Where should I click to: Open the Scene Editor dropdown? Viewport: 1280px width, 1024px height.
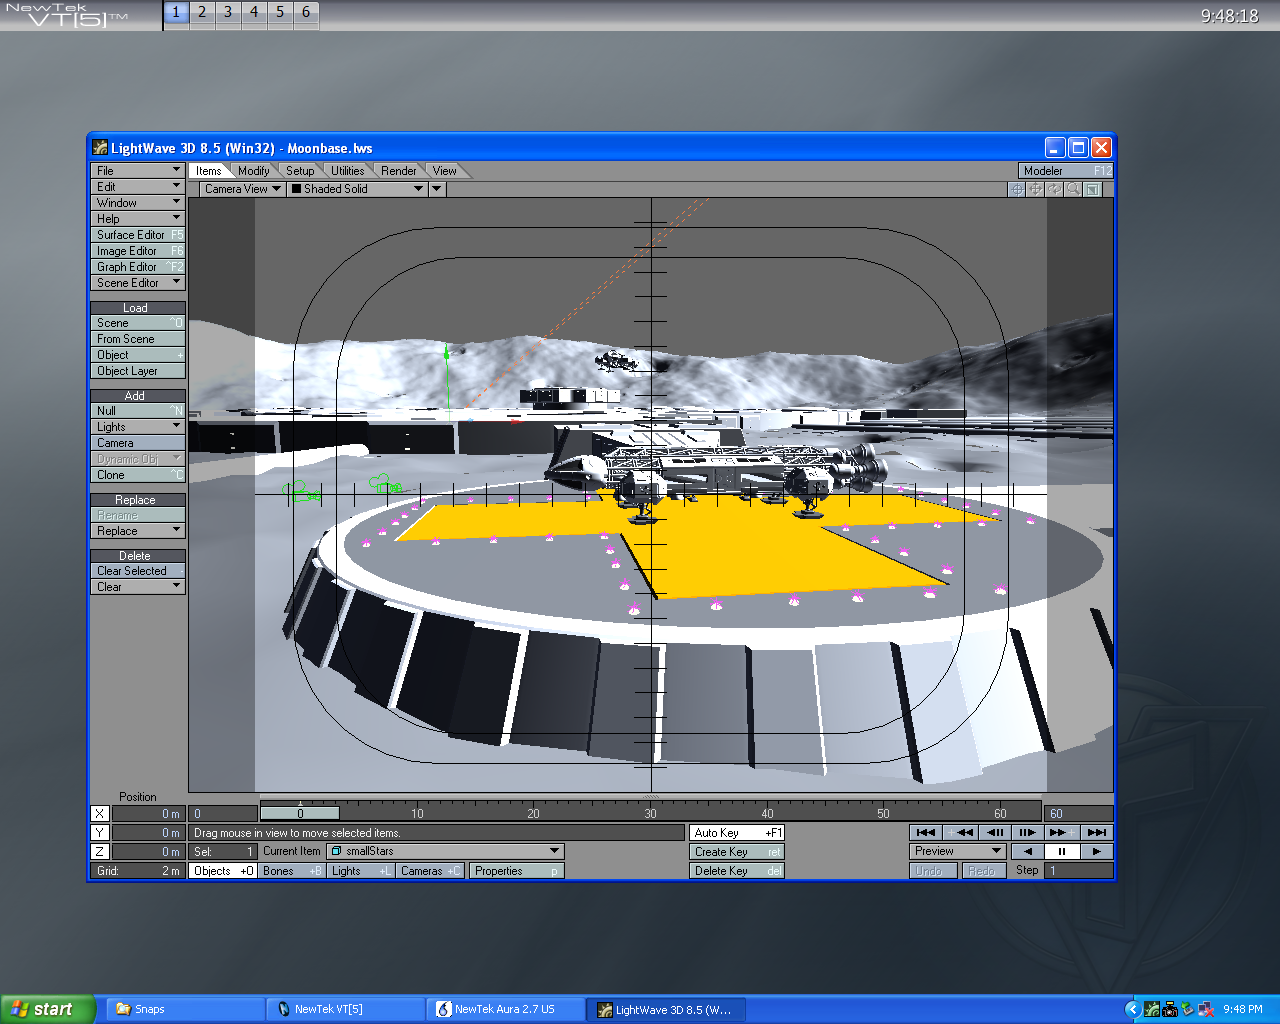[x=138, y=283]
